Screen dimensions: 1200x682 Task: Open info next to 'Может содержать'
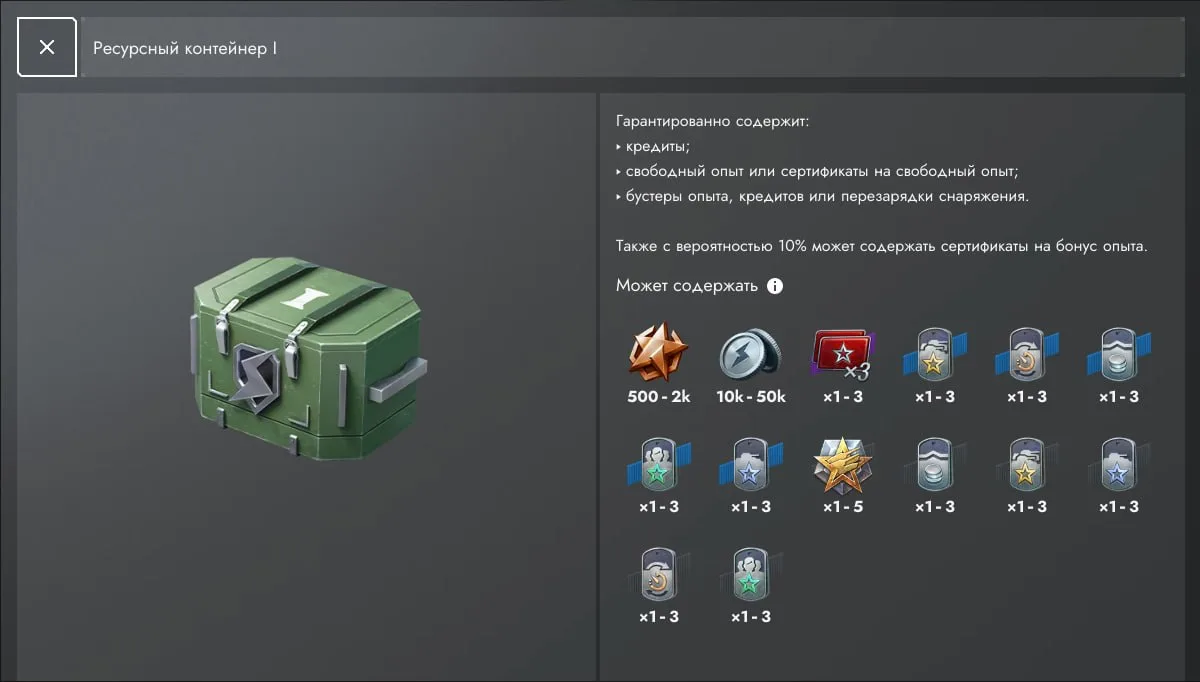(x=774, y=286)
